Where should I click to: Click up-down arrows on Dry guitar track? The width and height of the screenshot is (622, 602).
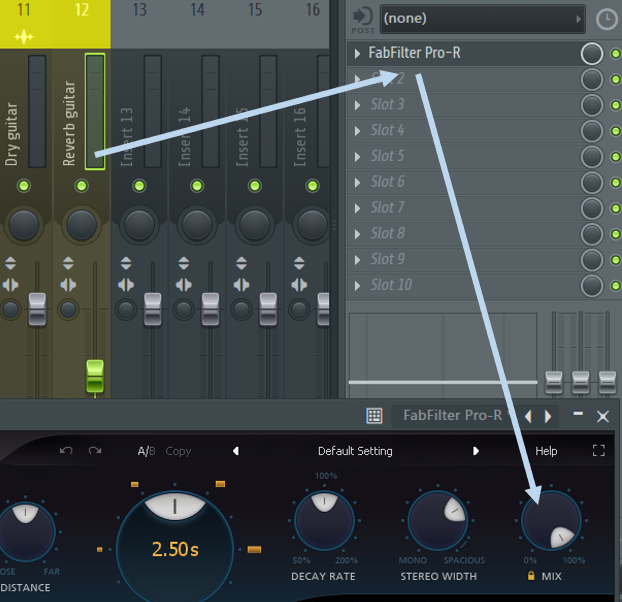[x=10, y=263]
